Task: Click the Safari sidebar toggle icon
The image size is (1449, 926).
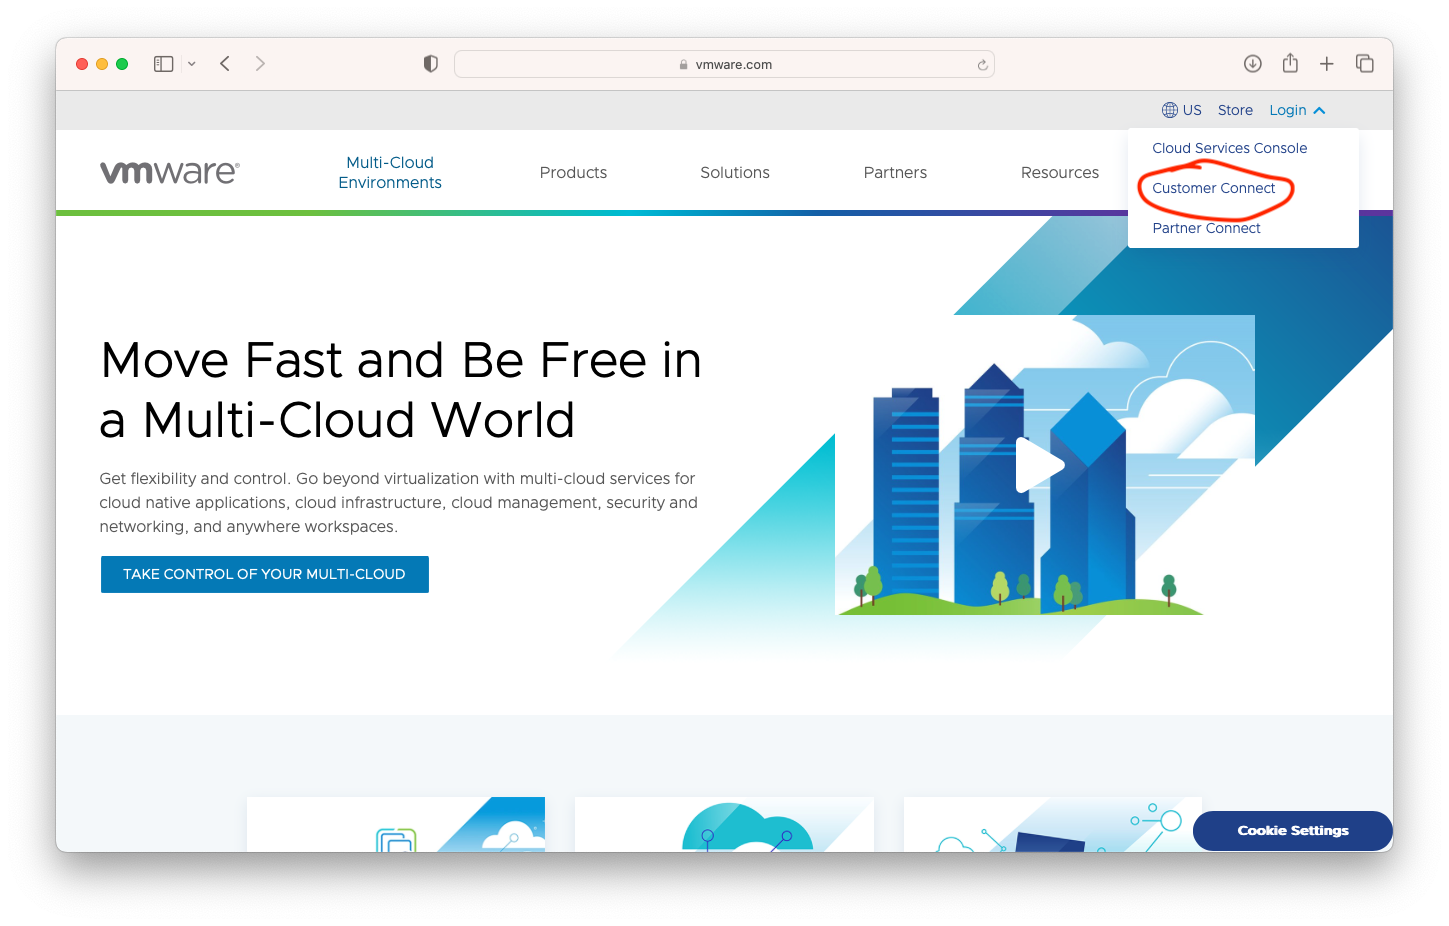Action: pyautogui.click(x=163, y=64)
